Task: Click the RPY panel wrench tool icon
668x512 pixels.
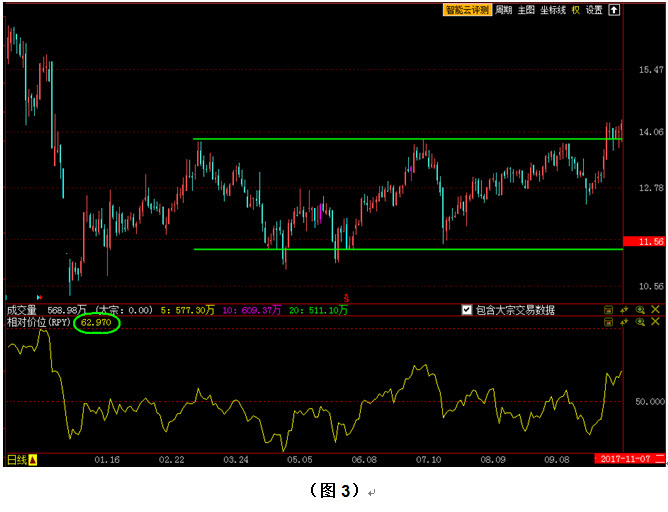Action: [624, 323]
